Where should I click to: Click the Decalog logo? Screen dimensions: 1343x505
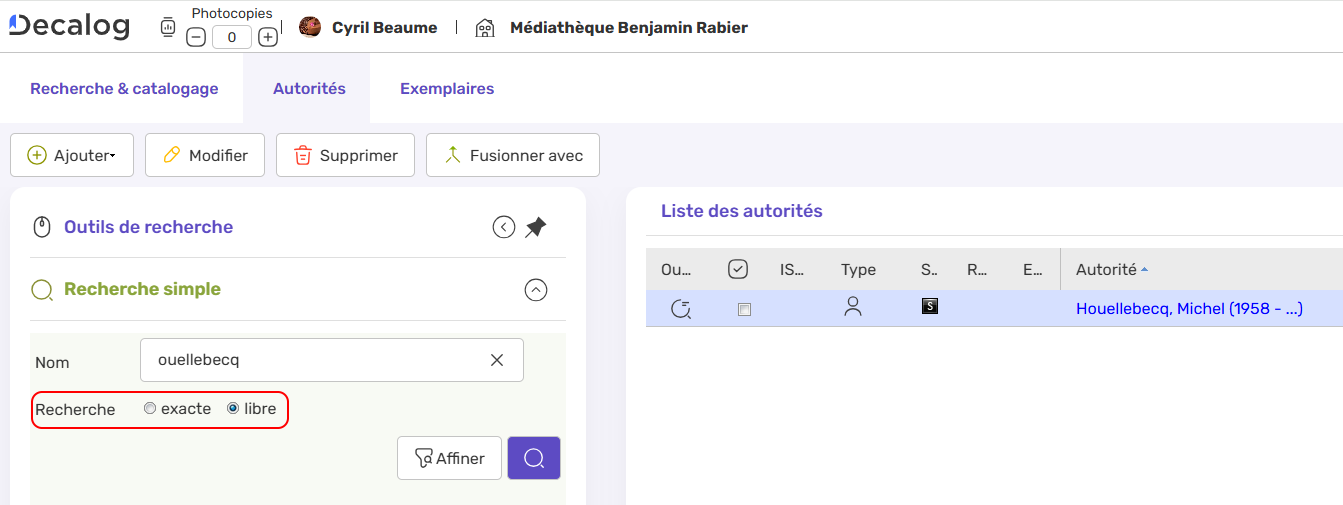pyautogui.click(x=69, y=26)
